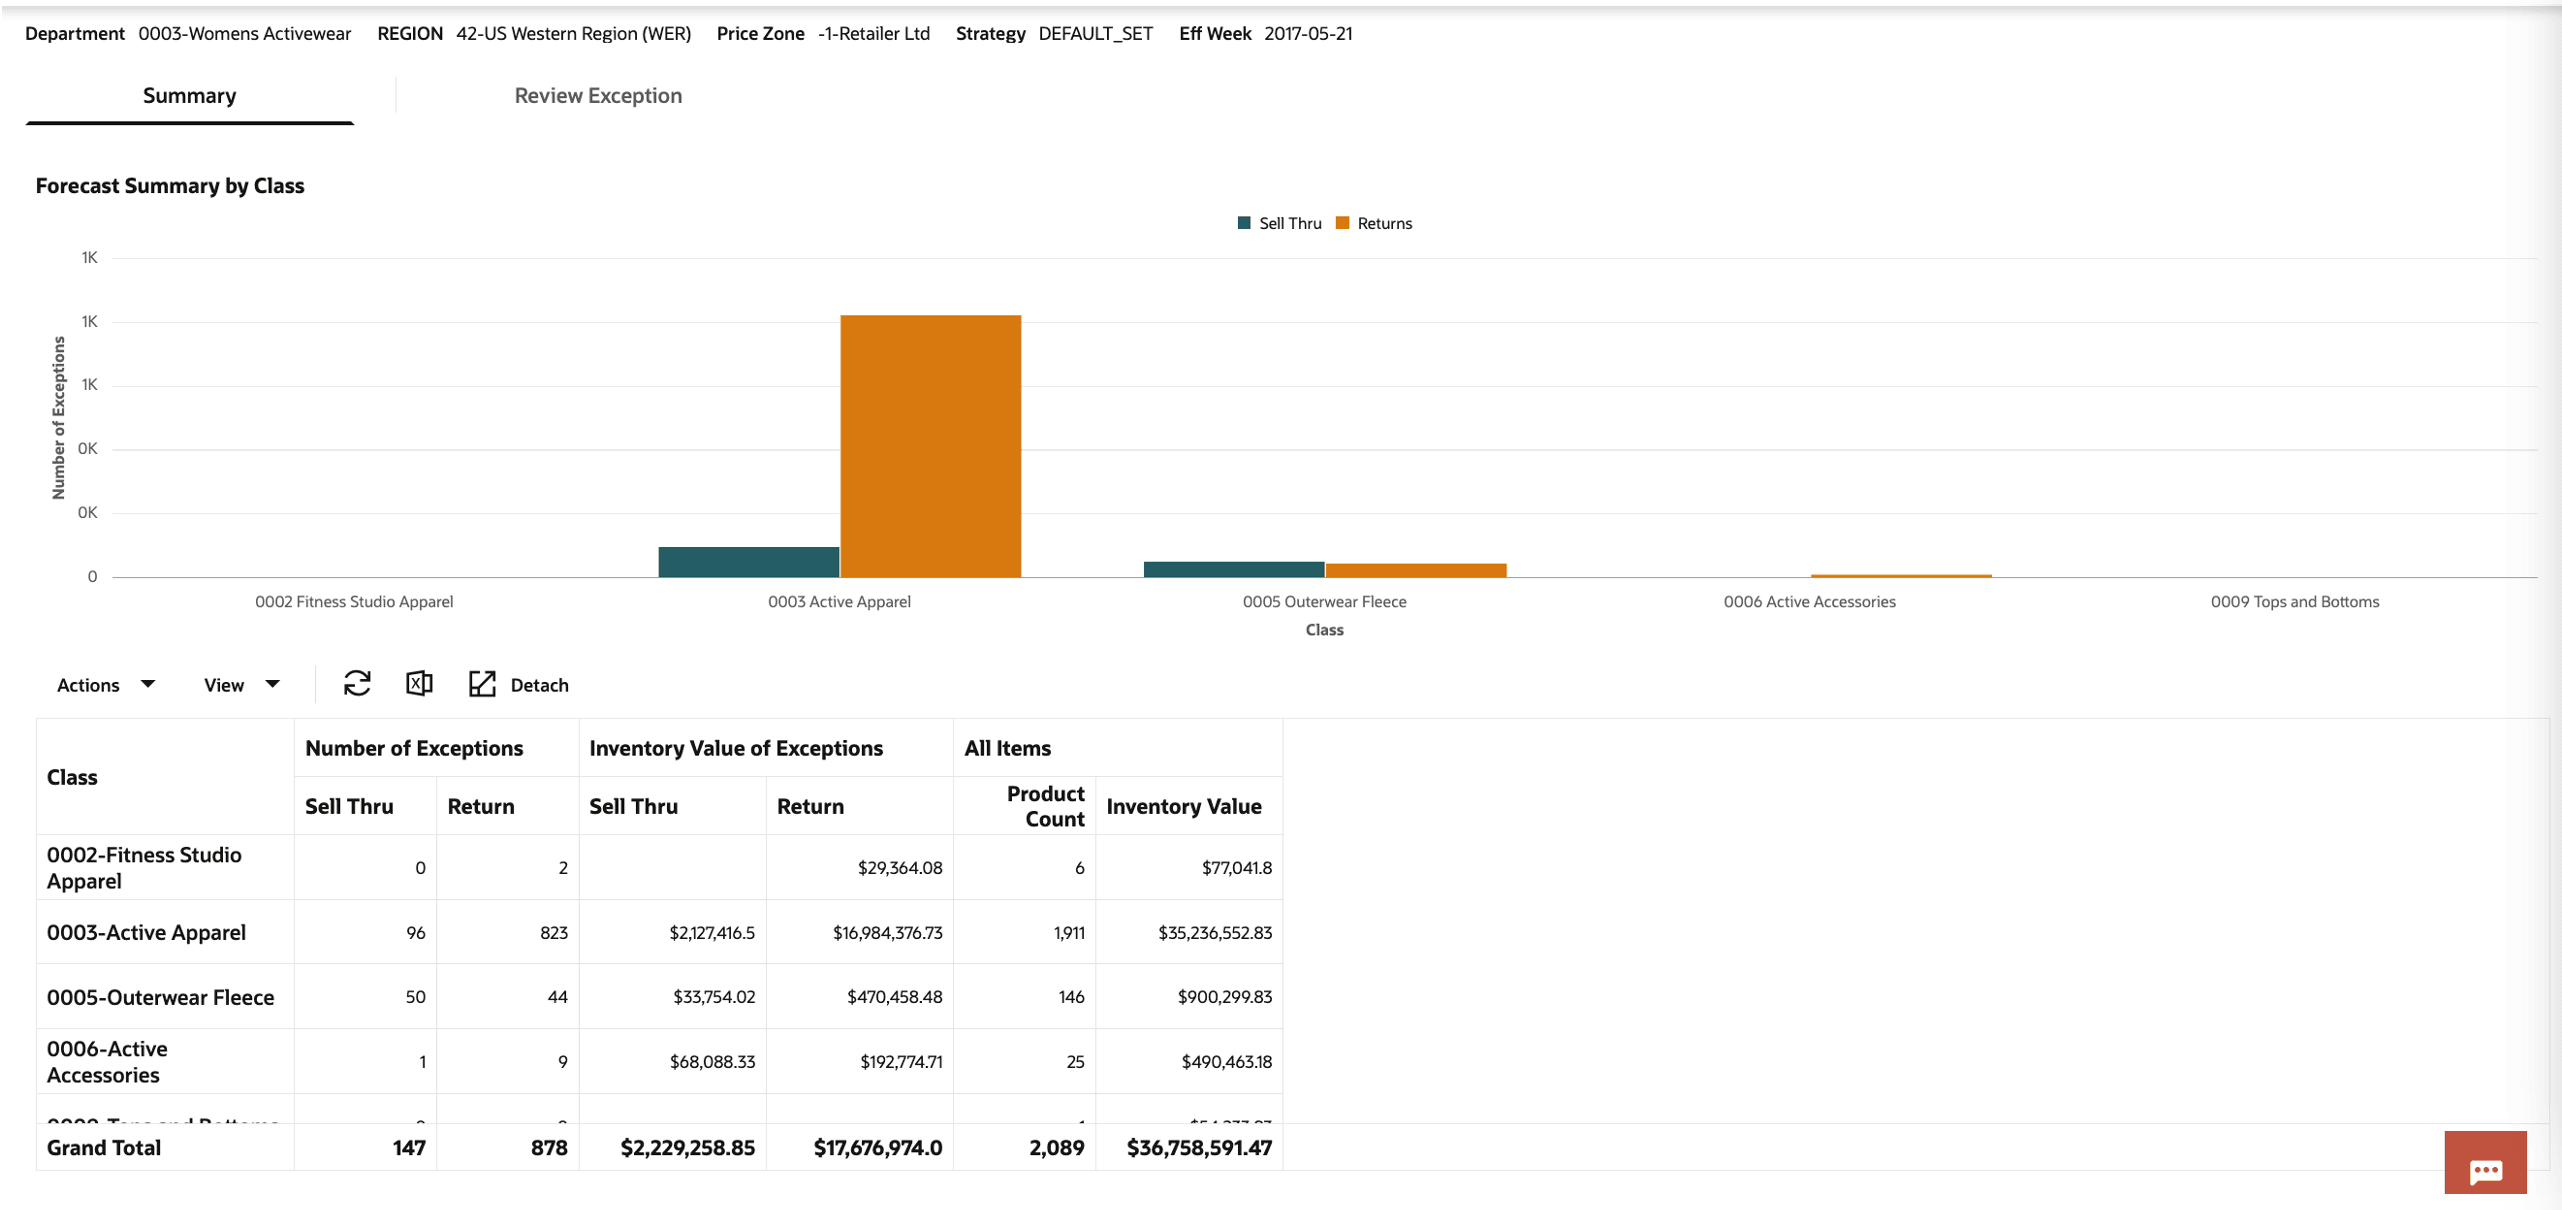The width and height of the screenshot is (2562, 1210).
Task: Click Returns bar for Active Accessories
Action: [x=1900, y=576]
